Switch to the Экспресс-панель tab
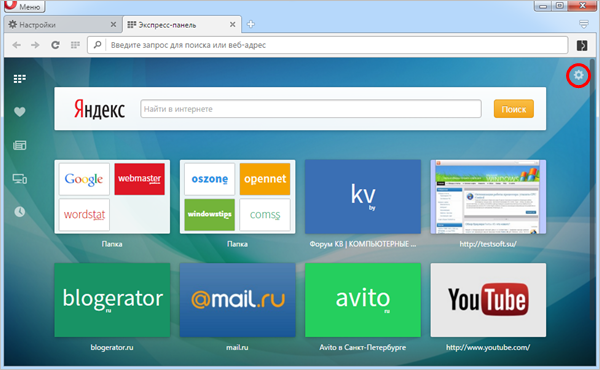This screenshot has width=600, height=370. pyautogui.click(x=182, y=24)
